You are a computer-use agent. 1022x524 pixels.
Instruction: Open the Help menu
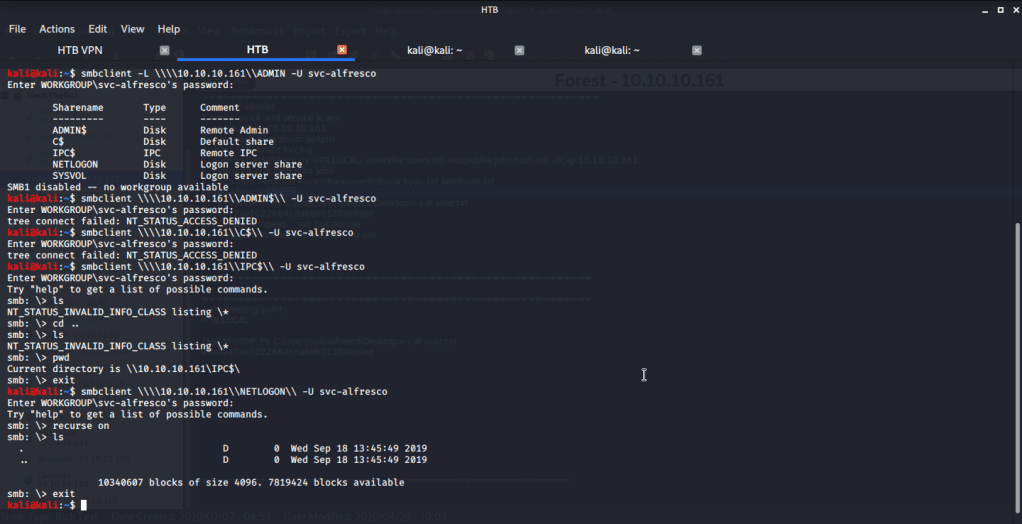[169, 29]
